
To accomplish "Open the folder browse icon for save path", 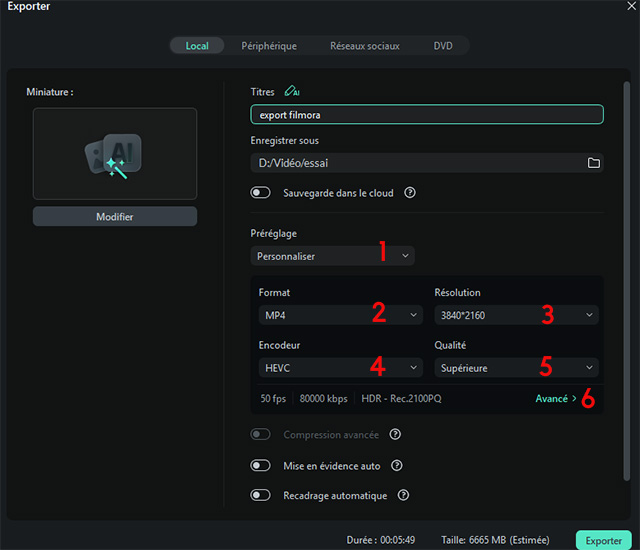I will click(x=593, y=163).
